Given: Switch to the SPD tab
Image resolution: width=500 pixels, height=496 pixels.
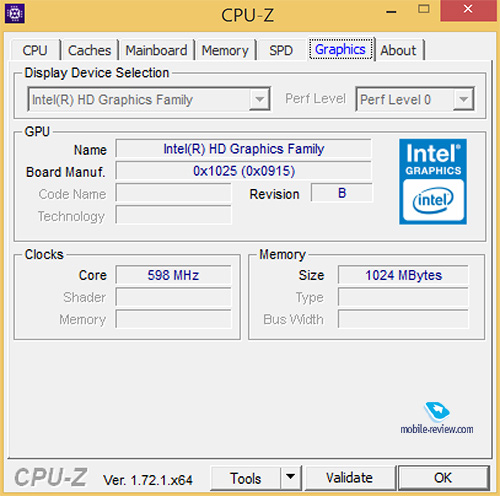Looking at the screenshot, I should [281, 51].
